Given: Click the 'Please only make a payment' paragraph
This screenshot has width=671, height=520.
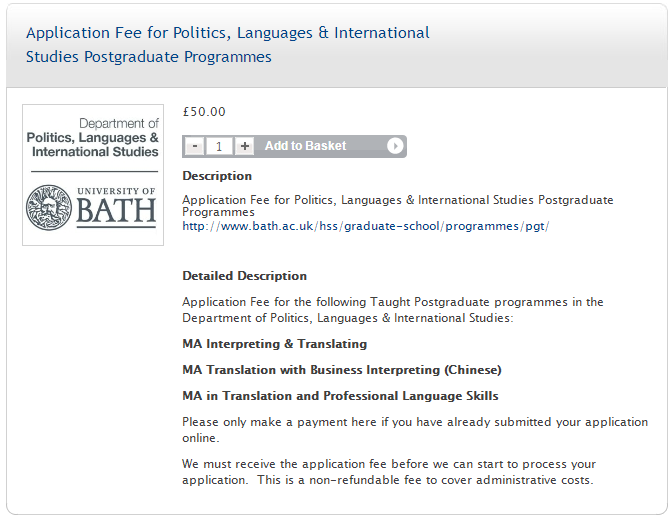Looking at the screenshot, I should pos(415,430).
